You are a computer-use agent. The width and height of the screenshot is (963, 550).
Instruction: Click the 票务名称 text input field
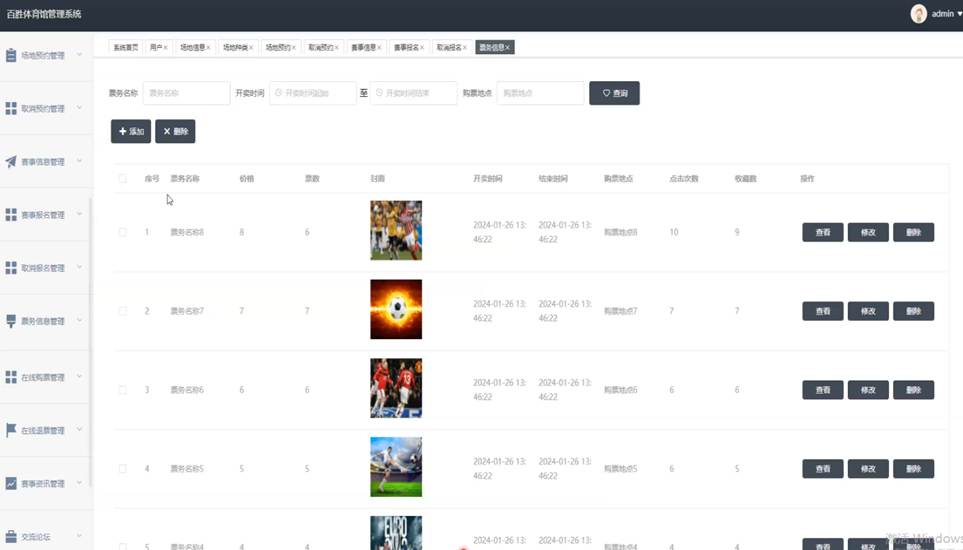186,93
